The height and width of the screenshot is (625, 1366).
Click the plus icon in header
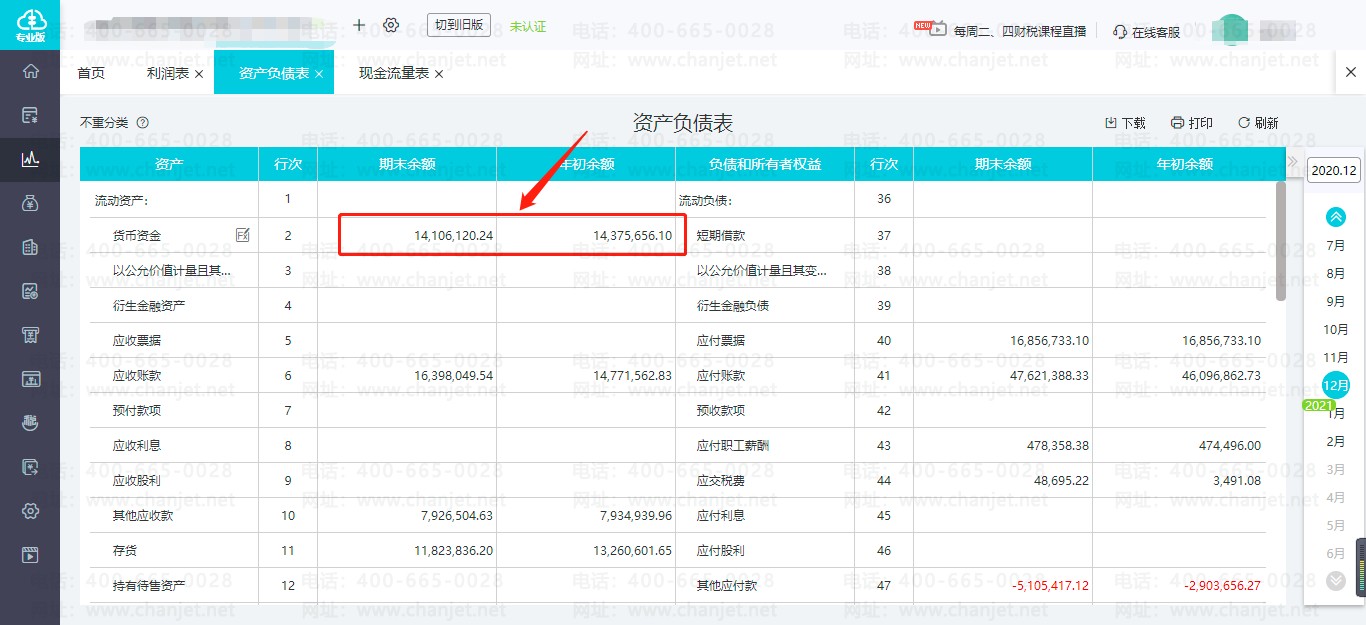pos(359,25)
